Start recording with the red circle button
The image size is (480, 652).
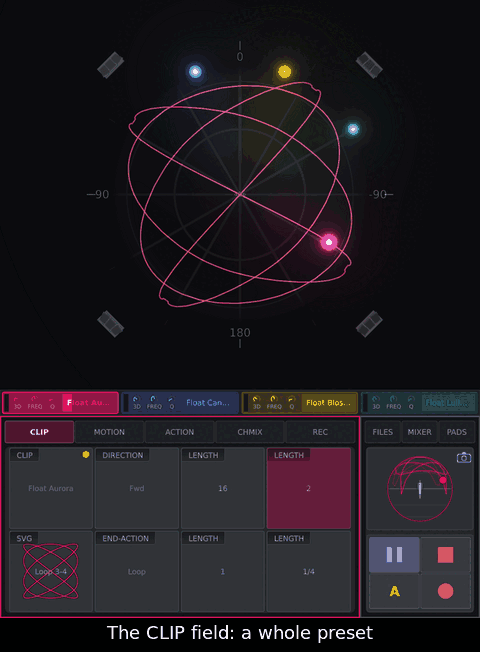point(445,591)
